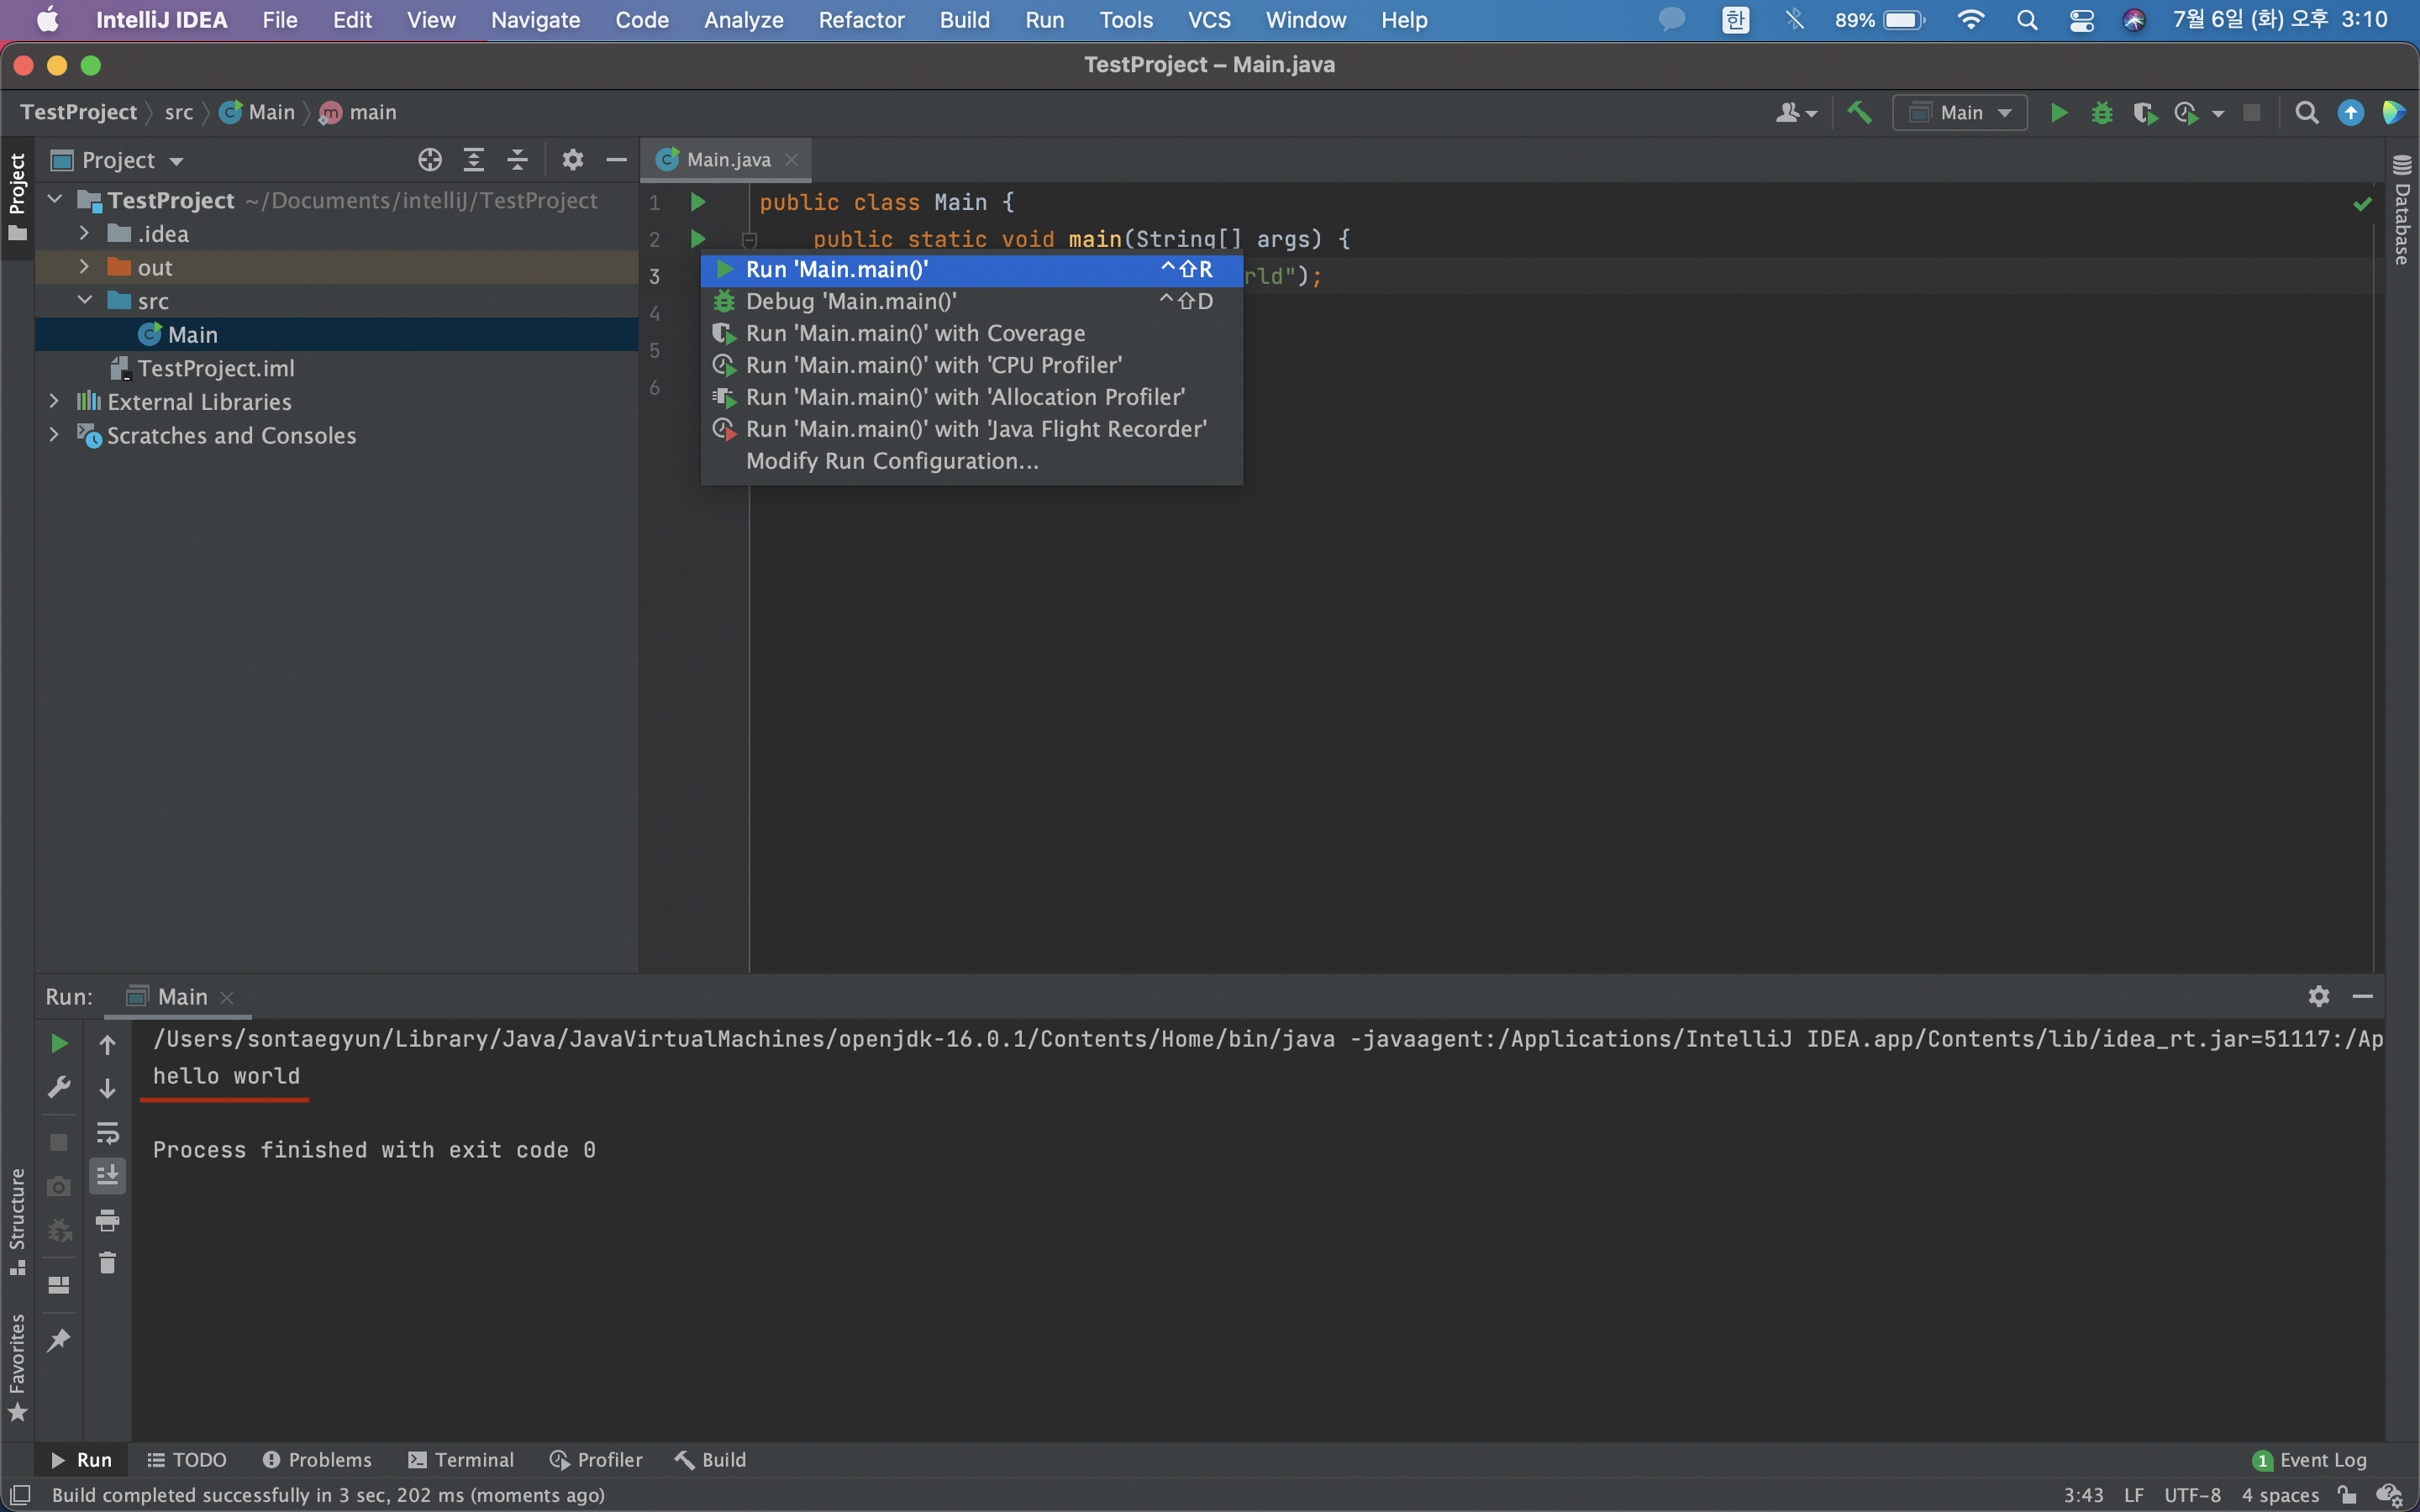
Task: Open the Event Log
Action: coord(2309,1460)
